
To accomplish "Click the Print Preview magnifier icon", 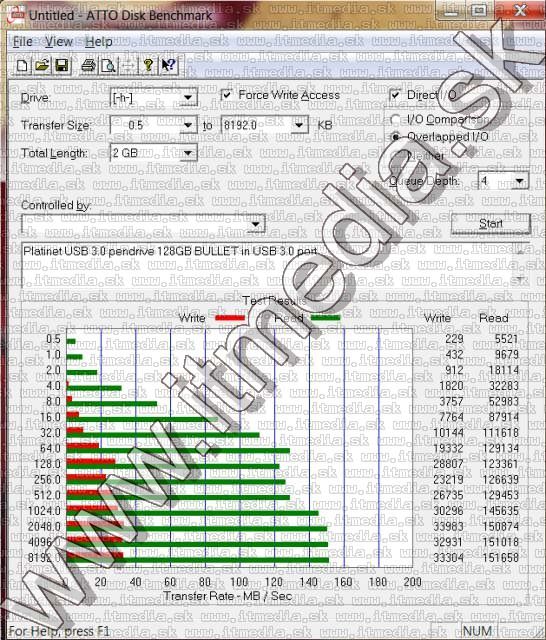I will click(108, 65).
